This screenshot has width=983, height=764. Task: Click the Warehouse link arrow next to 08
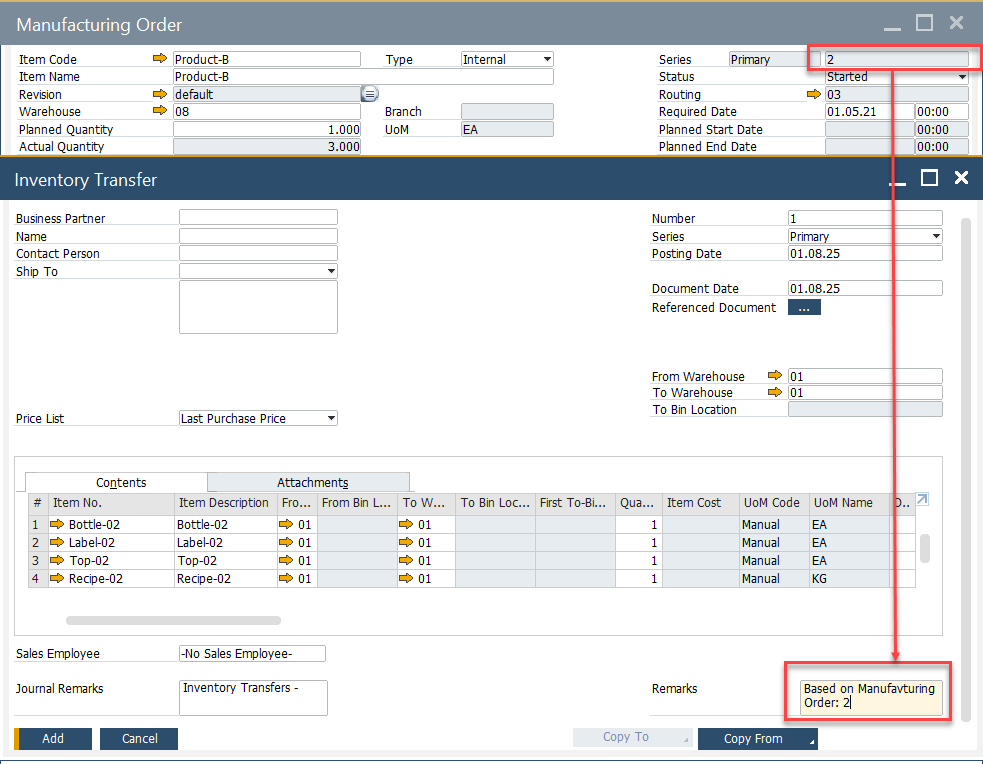coord(160,111)
